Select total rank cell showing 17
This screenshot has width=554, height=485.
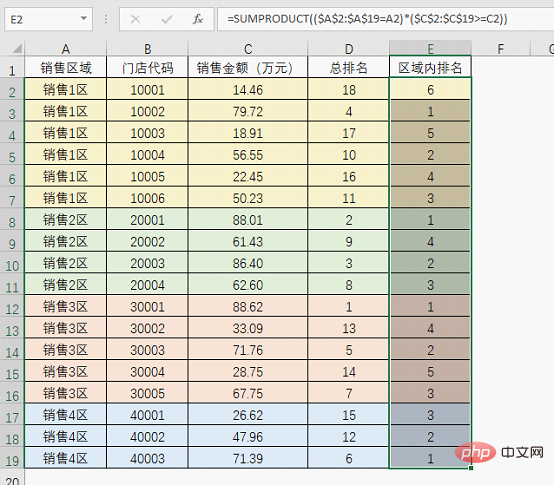click(349, 133)
